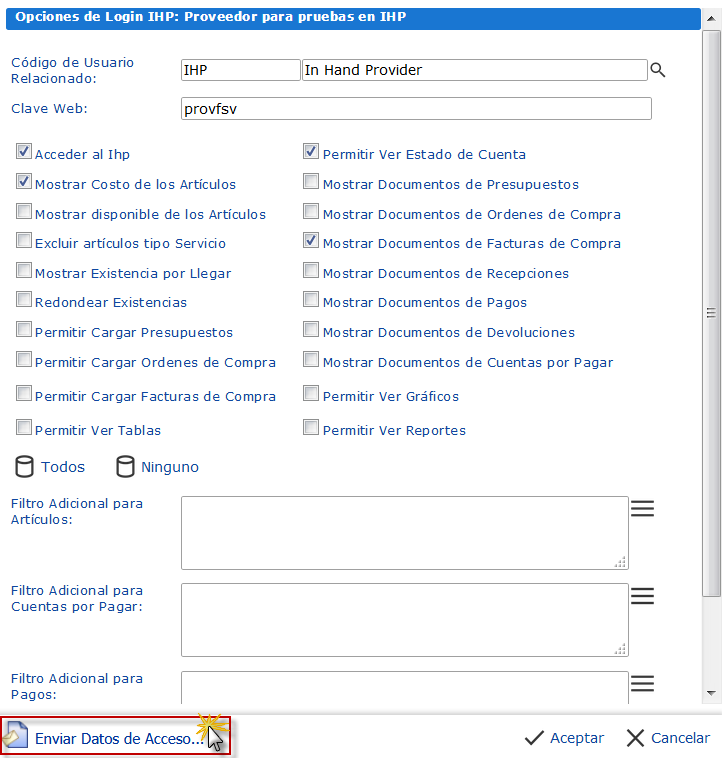Check Permitir Ver Gráficos
Viewport: 722px width, 758px height.
[x=311, y=393]
